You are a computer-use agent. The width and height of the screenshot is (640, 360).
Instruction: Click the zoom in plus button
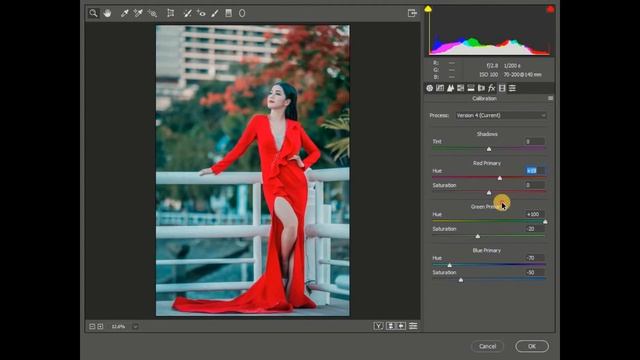pos(100,327)
